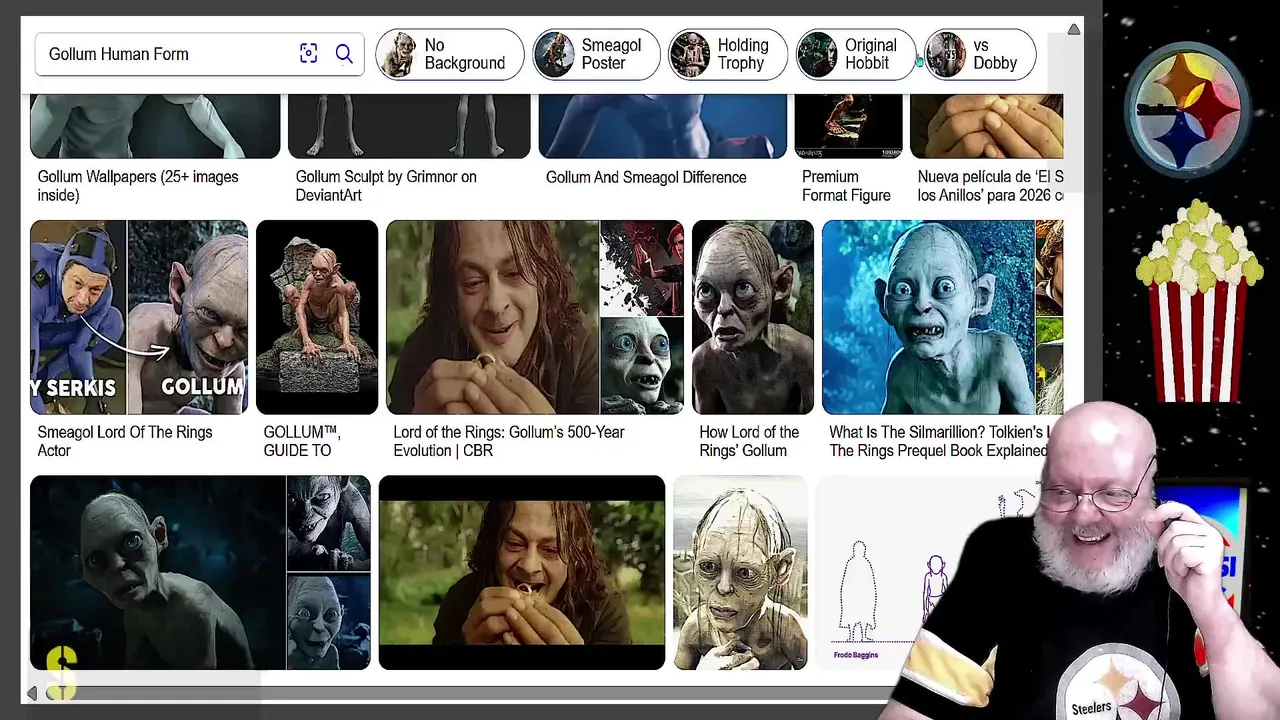The image size is (1280, 720).
Task: Select the Smeagol Poster filter chip
Action: pos(596,54)
